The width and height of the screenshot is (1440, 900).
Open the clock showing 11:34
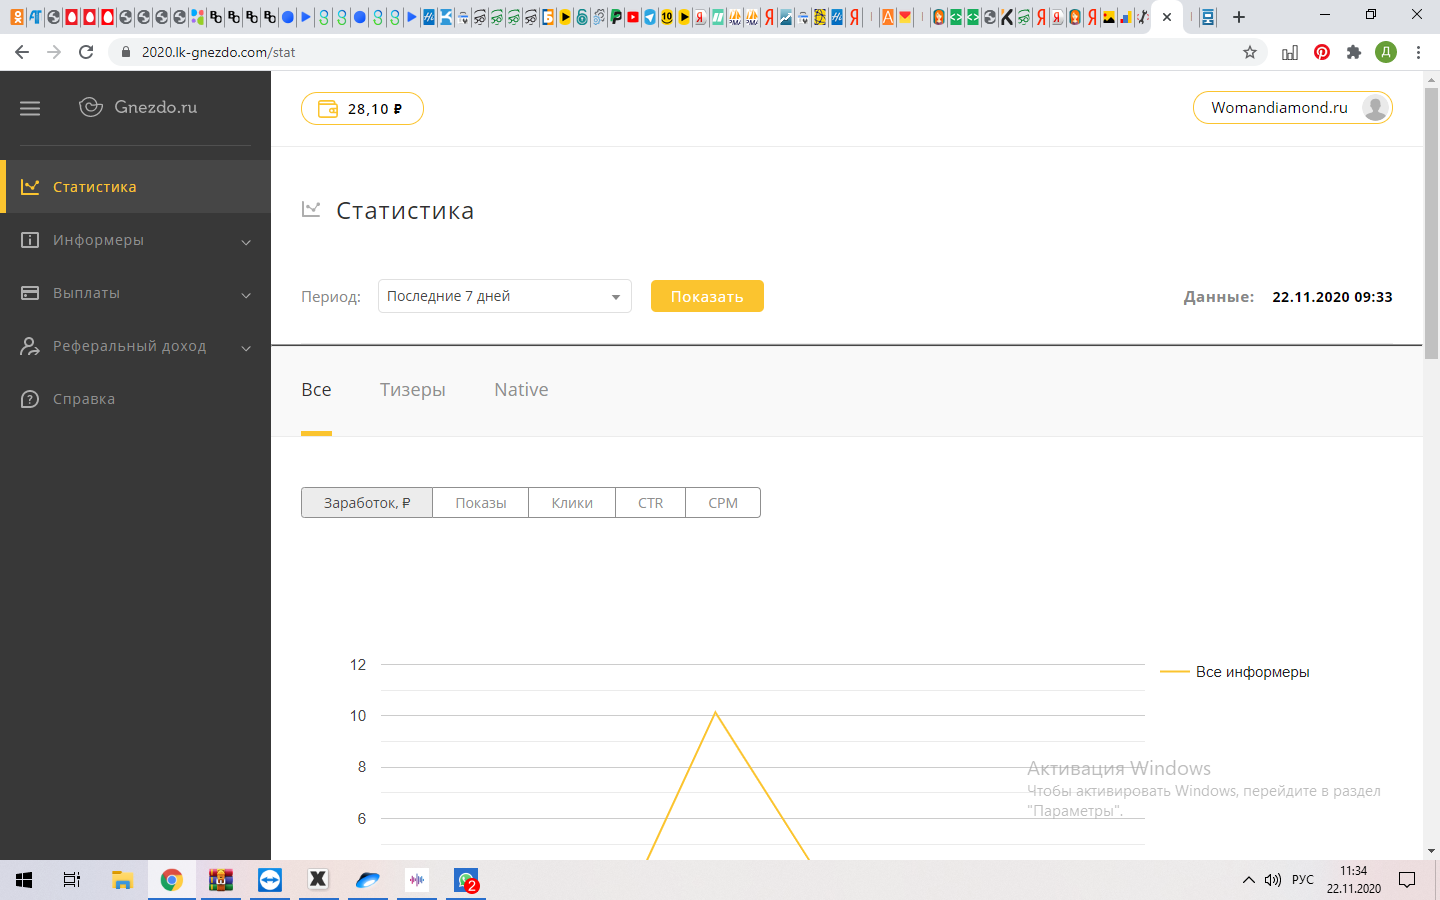pyautogui.click(x=1354, y=880)
